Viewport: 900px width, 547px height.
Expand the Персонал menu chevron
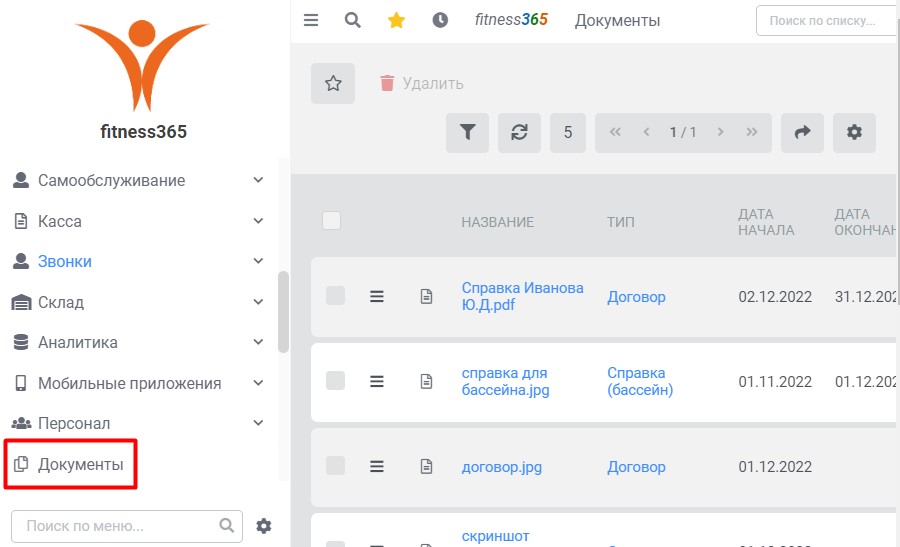click(258, 423)
